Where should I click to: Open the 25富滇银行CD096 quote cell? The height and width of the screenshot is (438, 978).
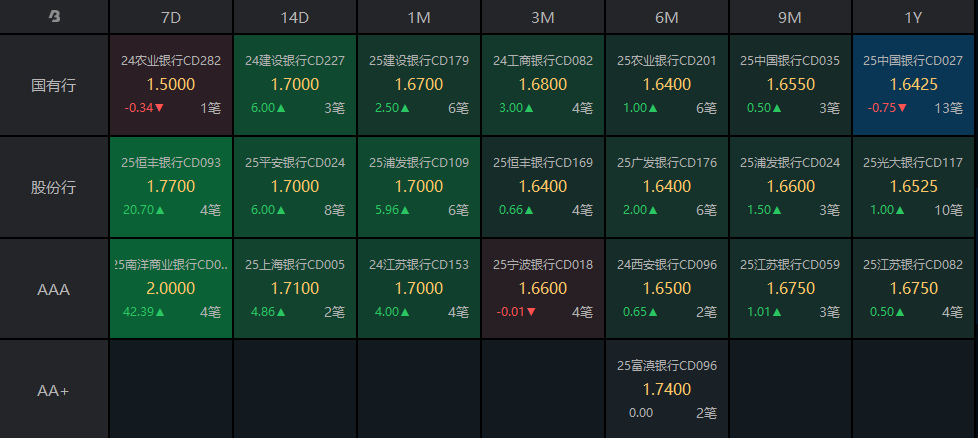click(x=667, y=389)
